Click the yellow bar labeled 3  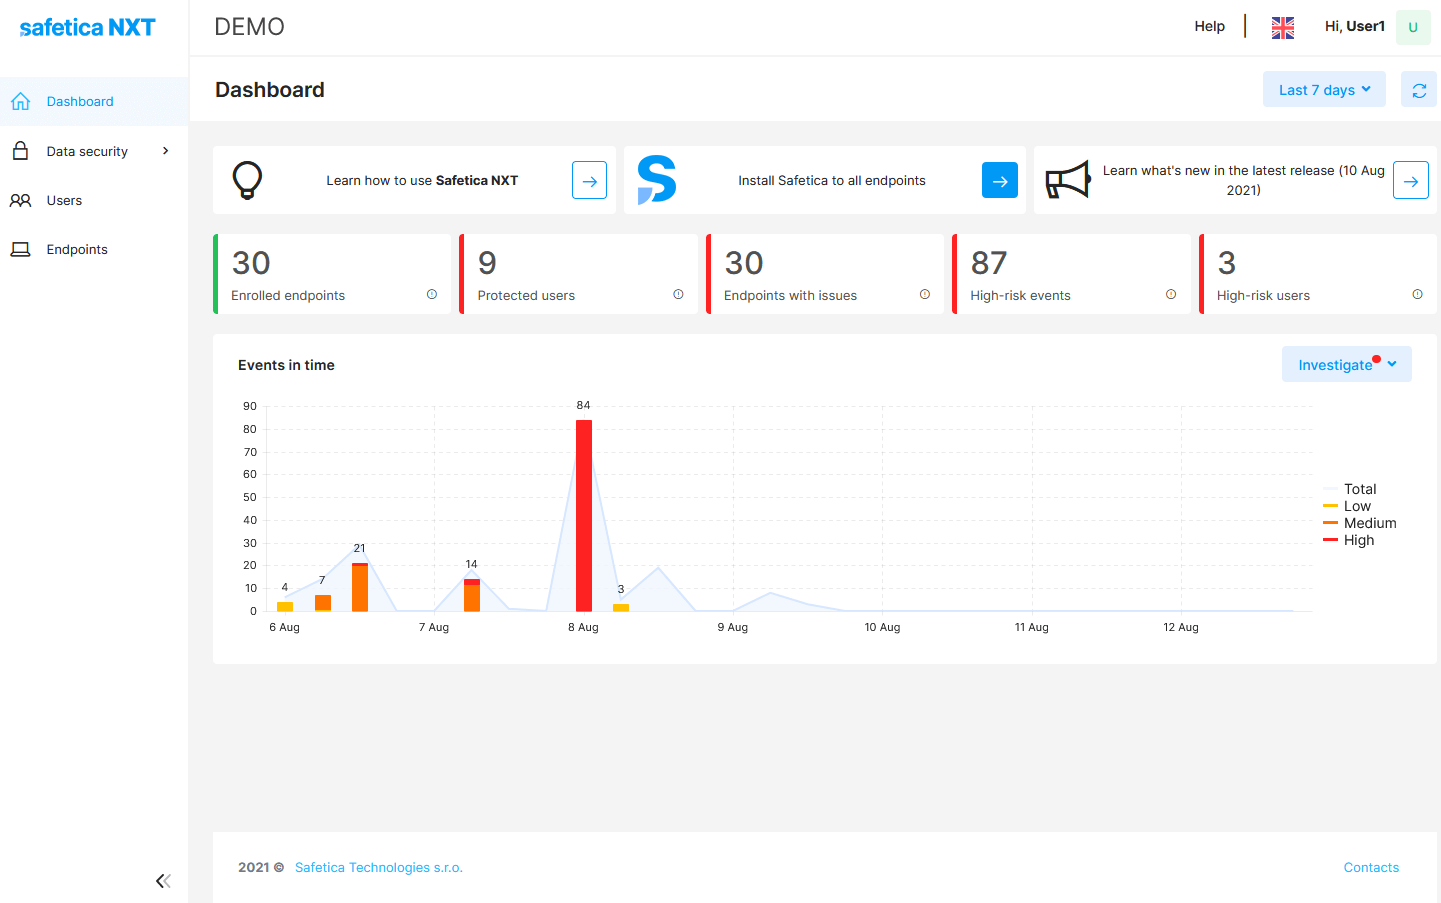[x=621, y=607]
